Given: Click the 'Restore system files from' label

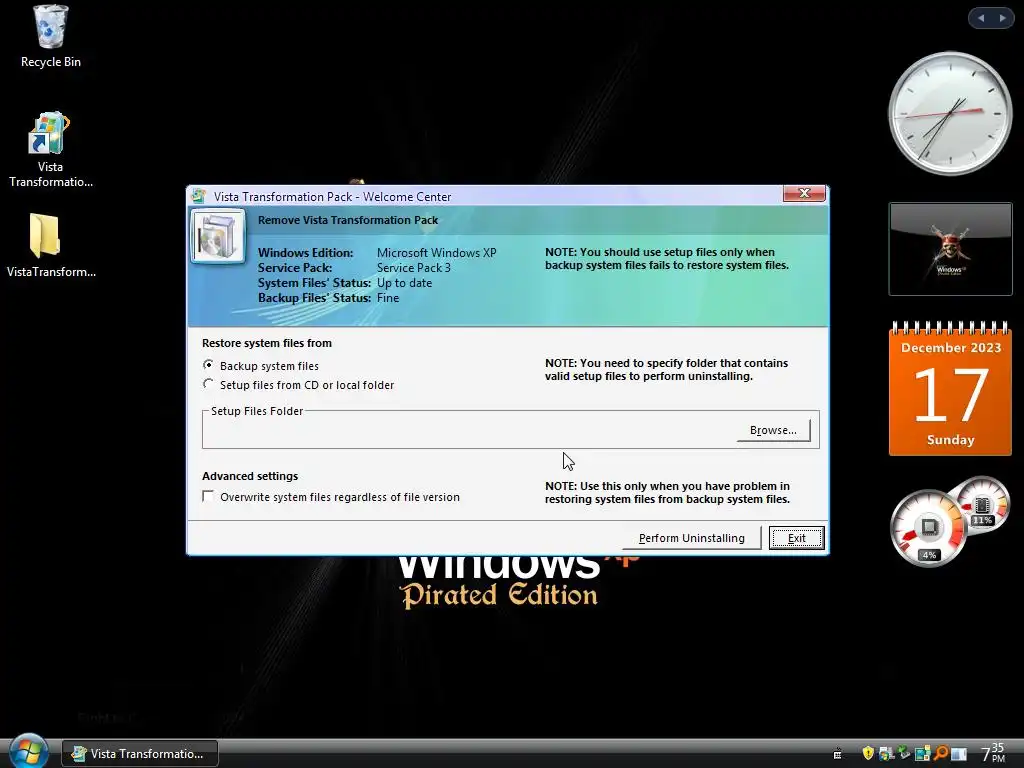Looking at the screenshot, I should tap(266, 343).
